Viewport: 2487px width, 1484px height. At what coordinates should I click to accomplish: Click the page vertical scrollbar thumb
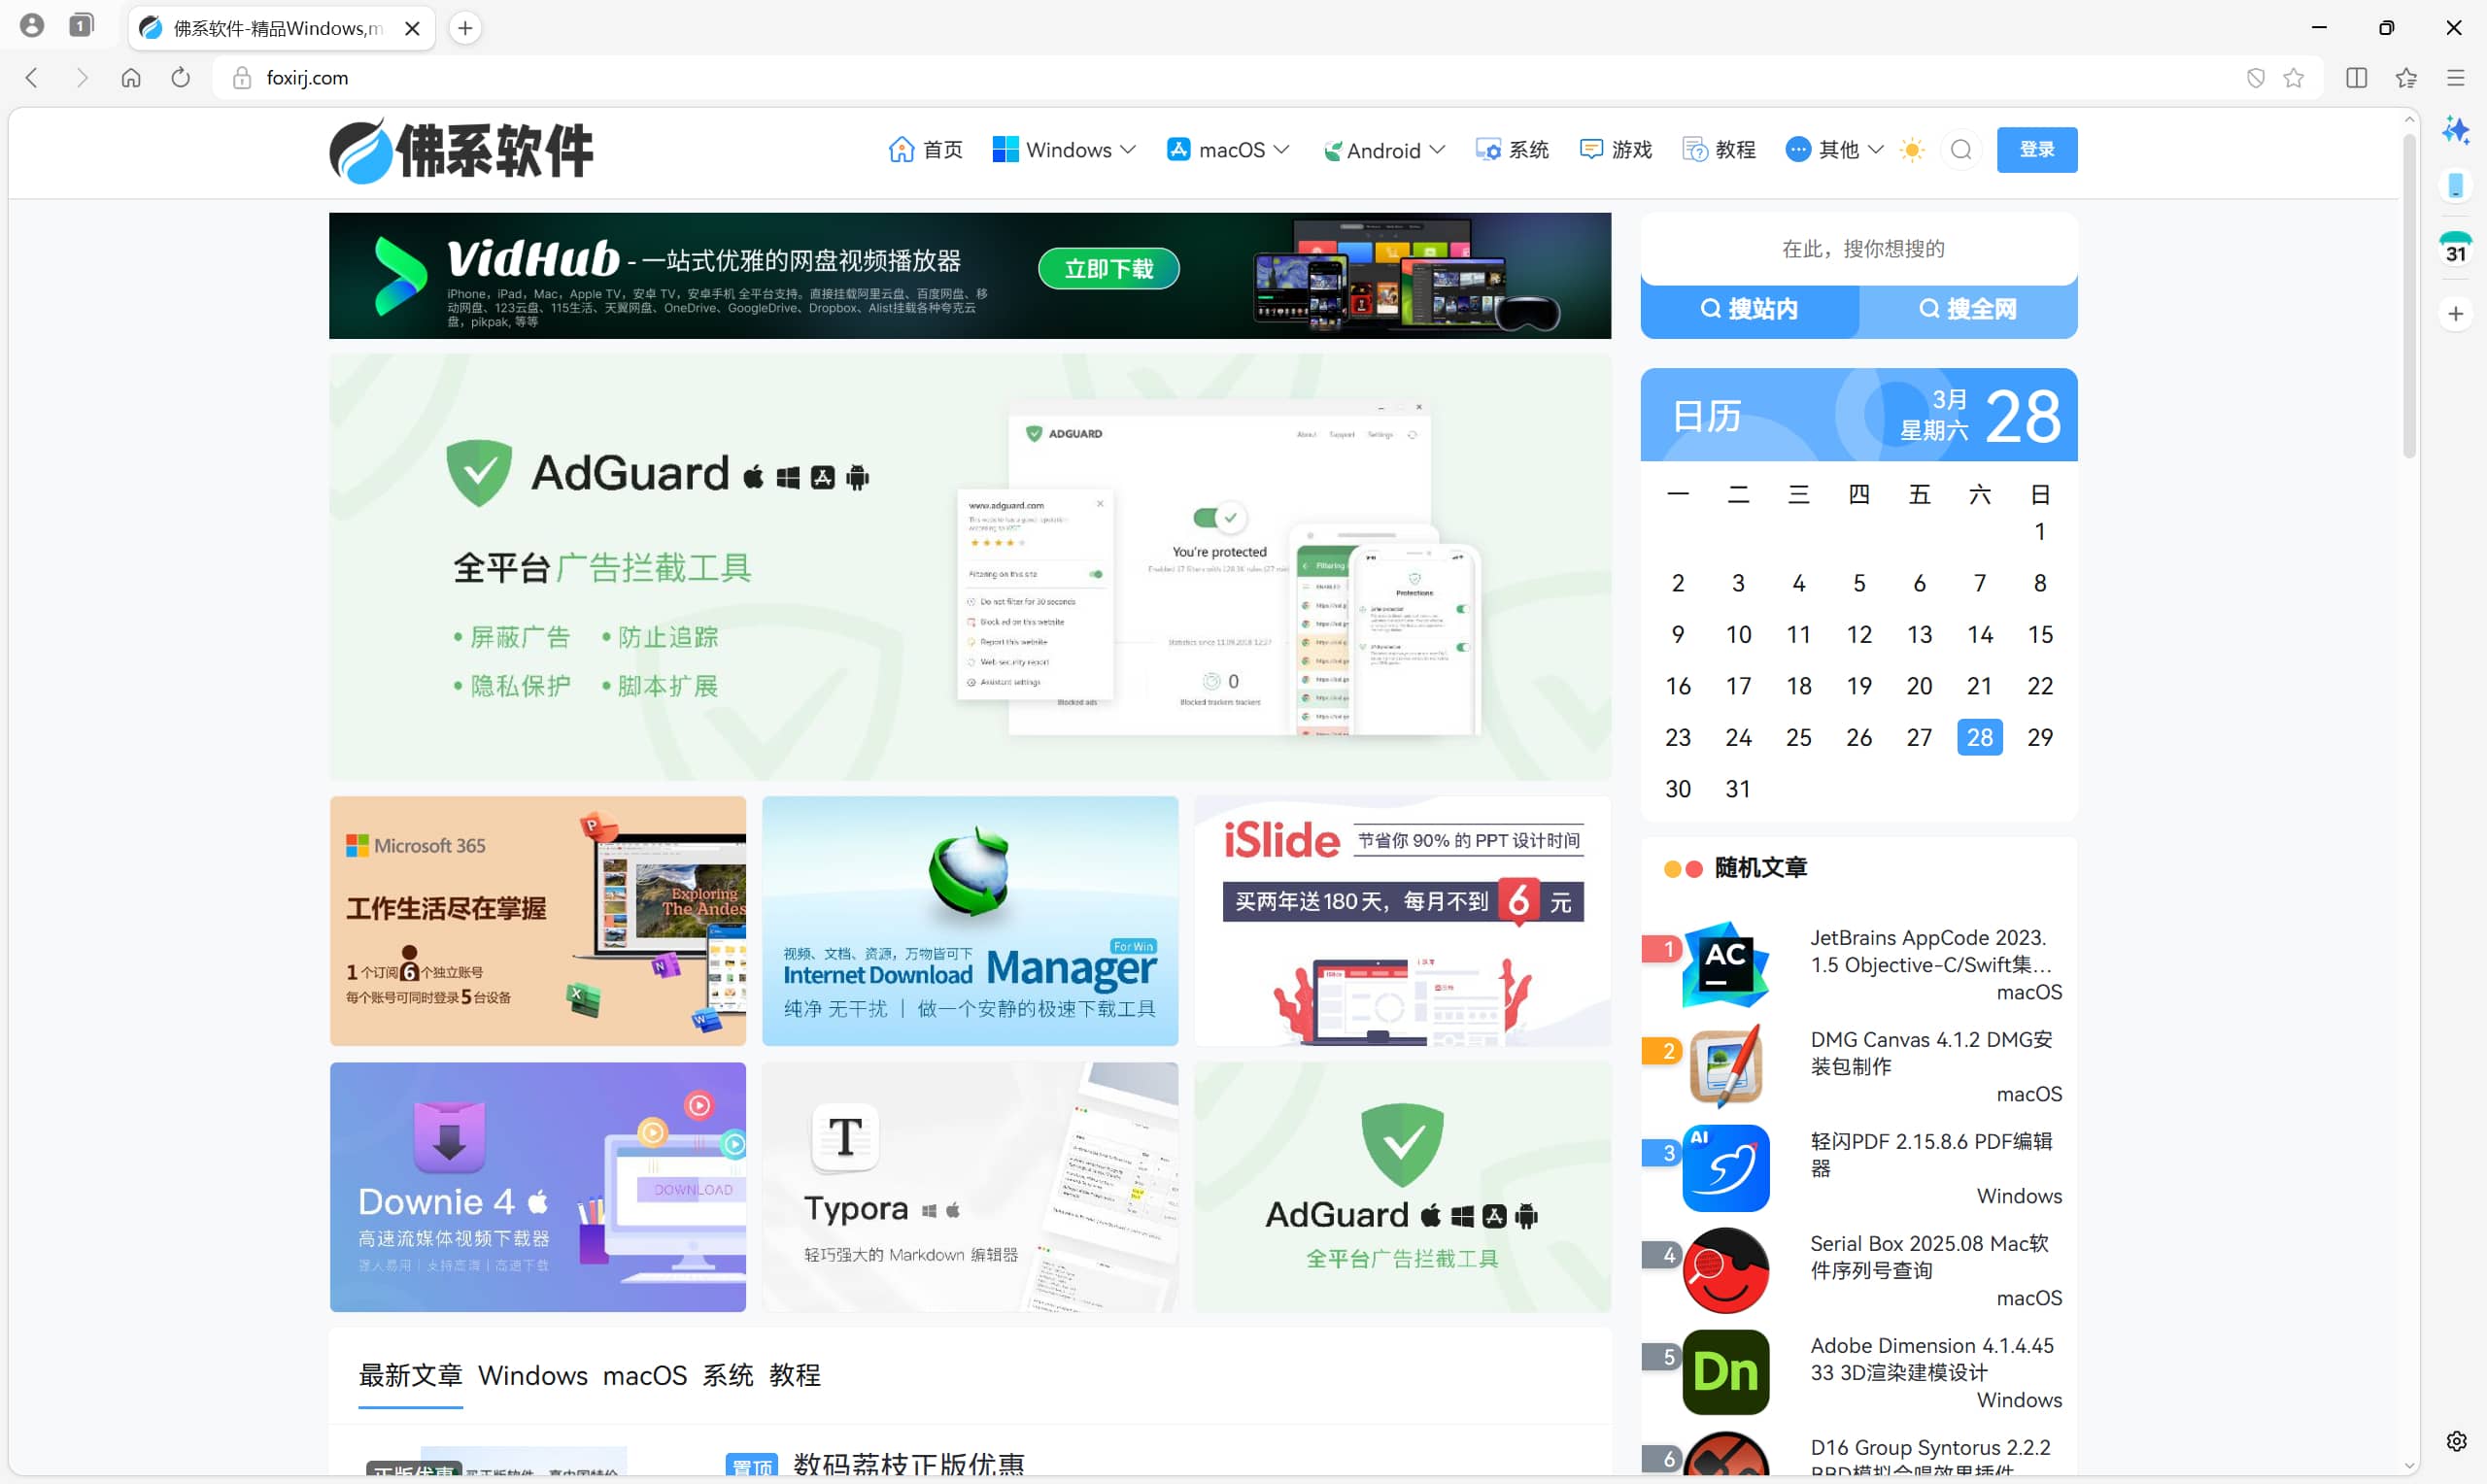2409,295
